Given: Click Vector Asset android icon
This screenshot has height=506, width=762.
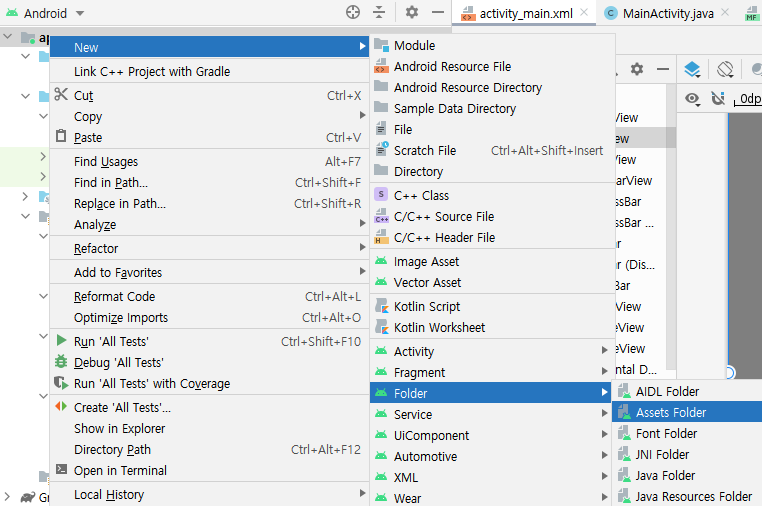Looking at the screenshot, I should (381, 282).
